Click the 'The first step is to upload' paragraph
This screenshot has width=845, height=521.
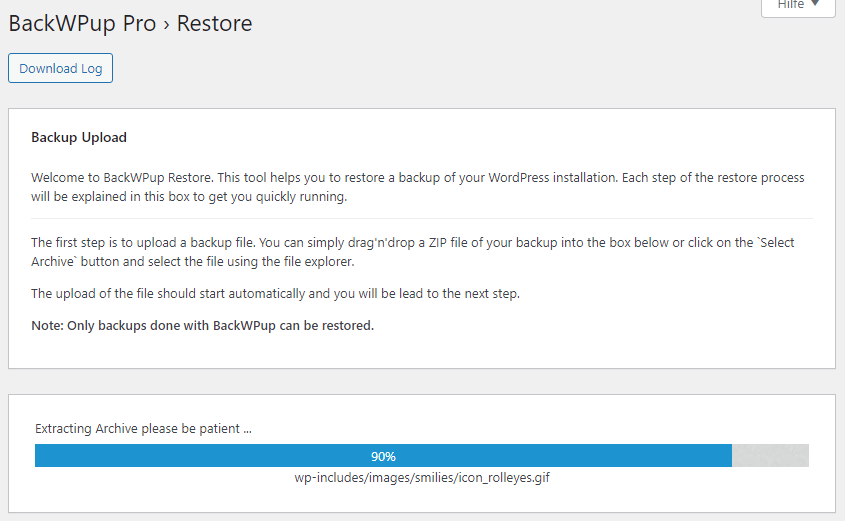point(413,252)
